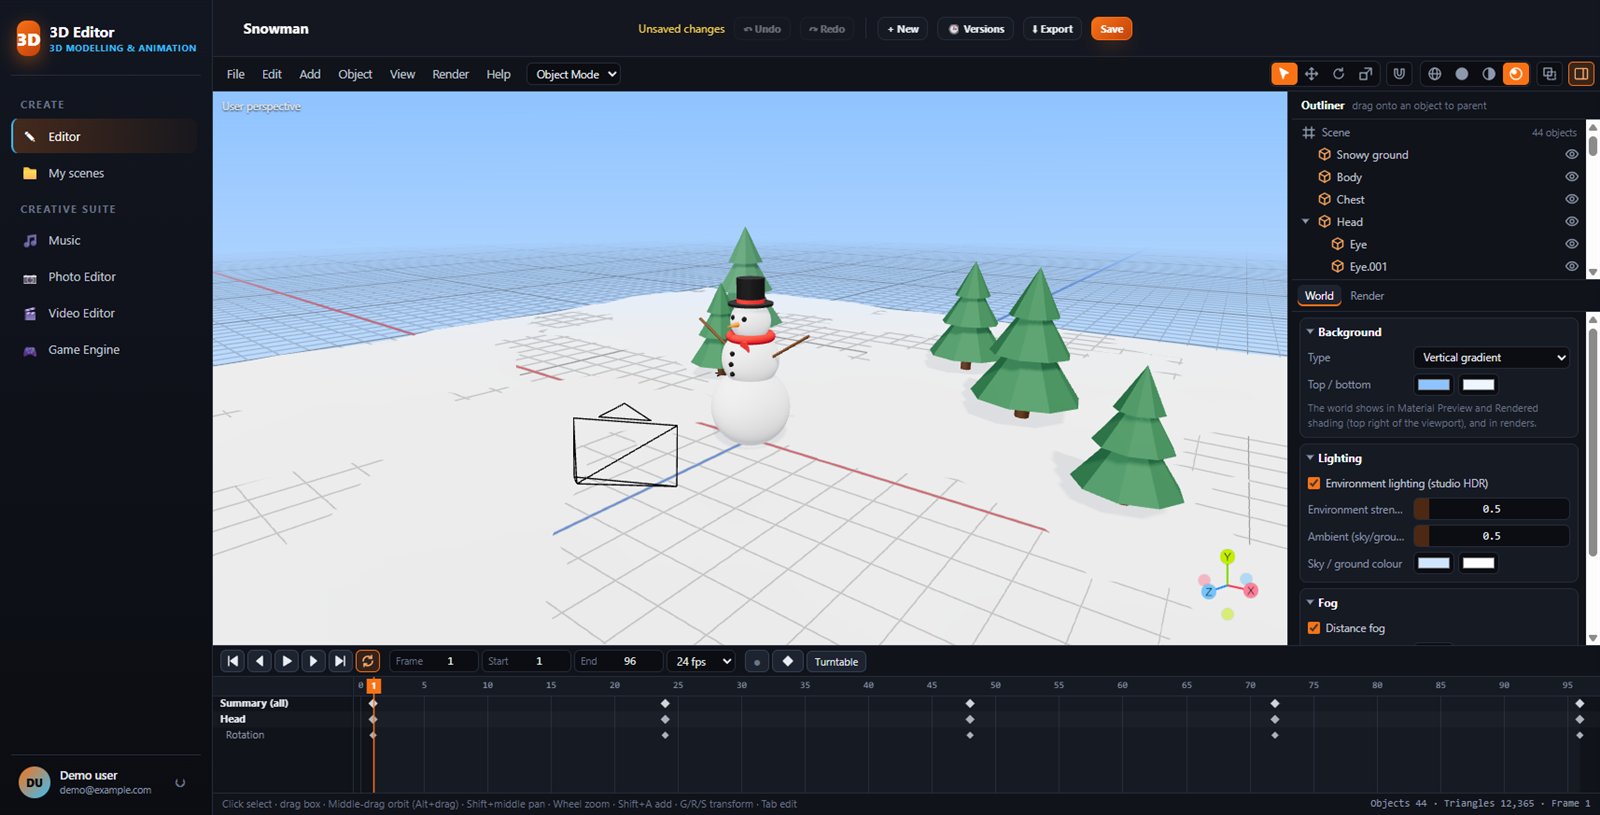
Task: Toggle the auto-key record dot button
Action: 757,661
